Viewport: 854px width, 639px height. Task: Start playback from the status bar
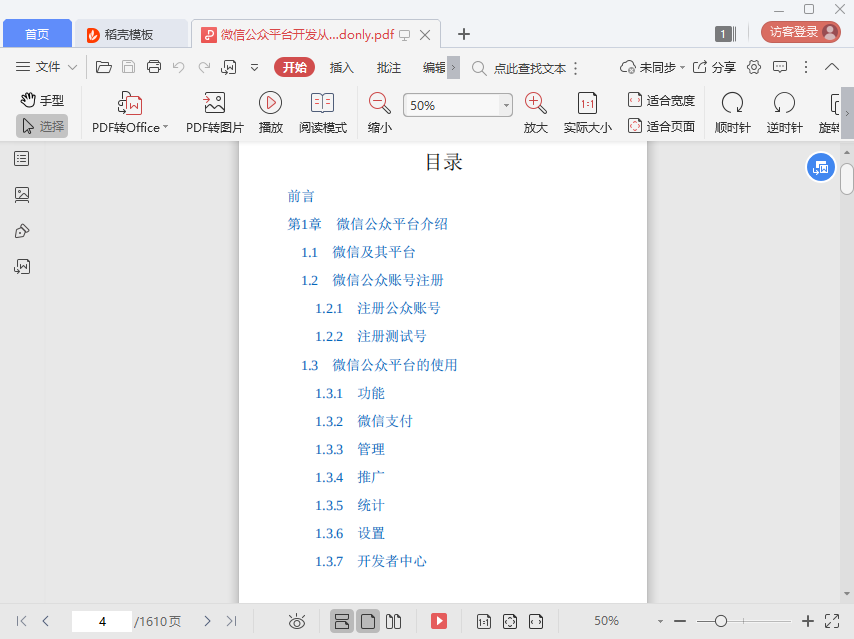point(439,621)
